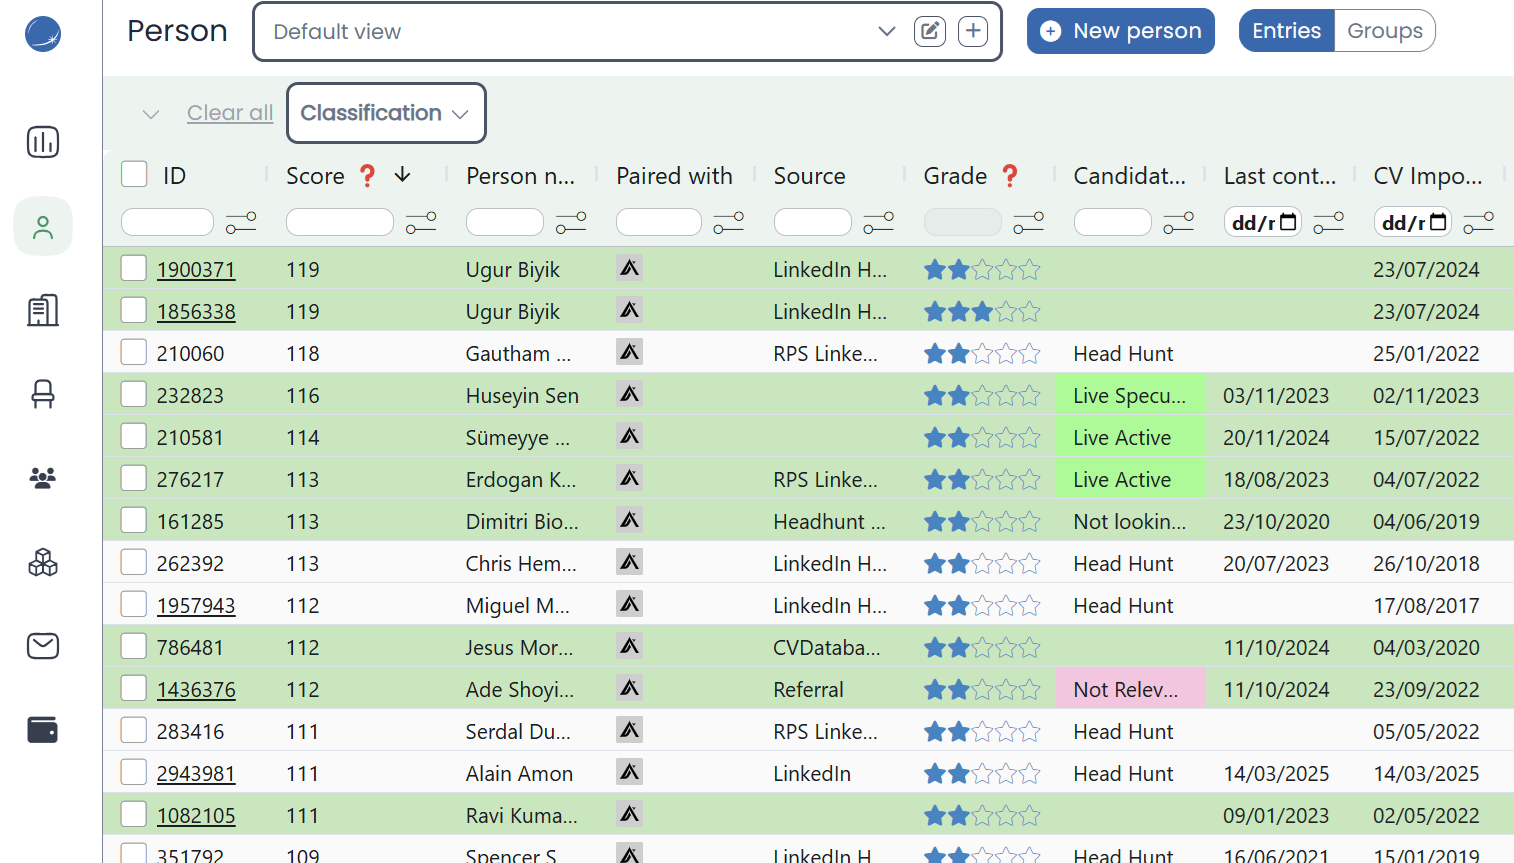Open the wallet icon in sidebar
Screen dimensions: 1514x863
pyautogui.click(x=43, y=730)
